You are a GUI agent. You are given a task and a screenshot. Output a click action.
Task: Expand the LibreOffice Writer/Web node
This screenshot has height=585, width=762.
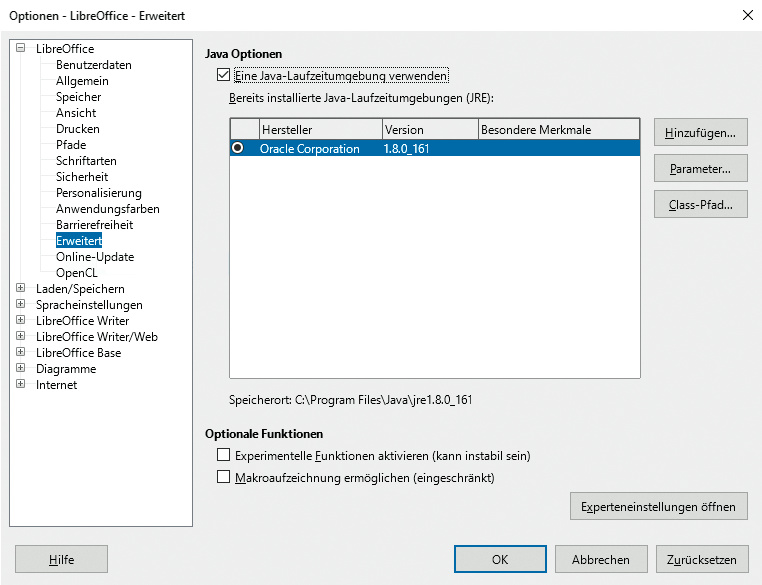pyautogui.click(x=20, y=336)
